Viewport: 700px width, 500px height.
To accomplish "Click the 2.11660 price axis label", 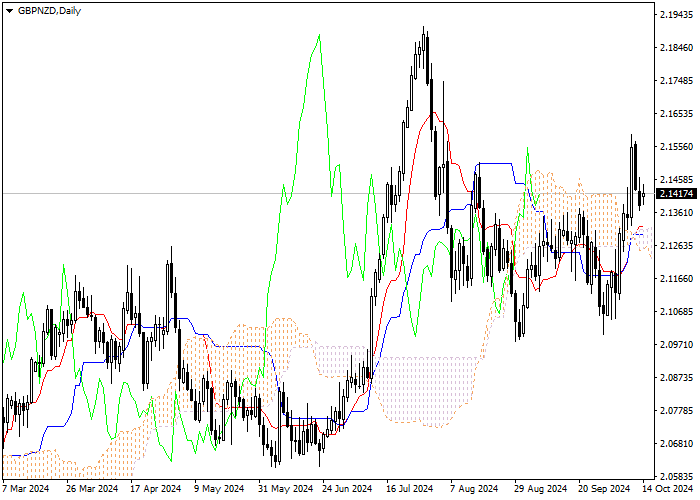I will click(x=677, y=279).
